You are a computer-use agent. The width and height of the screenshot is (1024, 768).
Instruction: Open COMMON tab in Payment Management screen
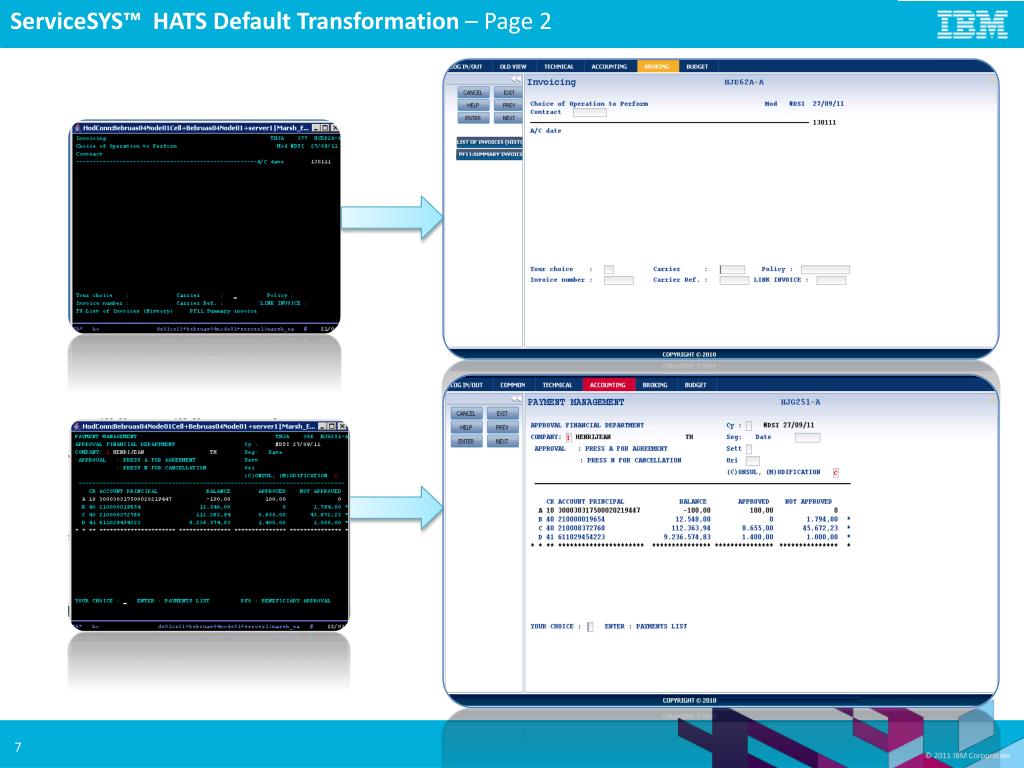pos(513,385)
